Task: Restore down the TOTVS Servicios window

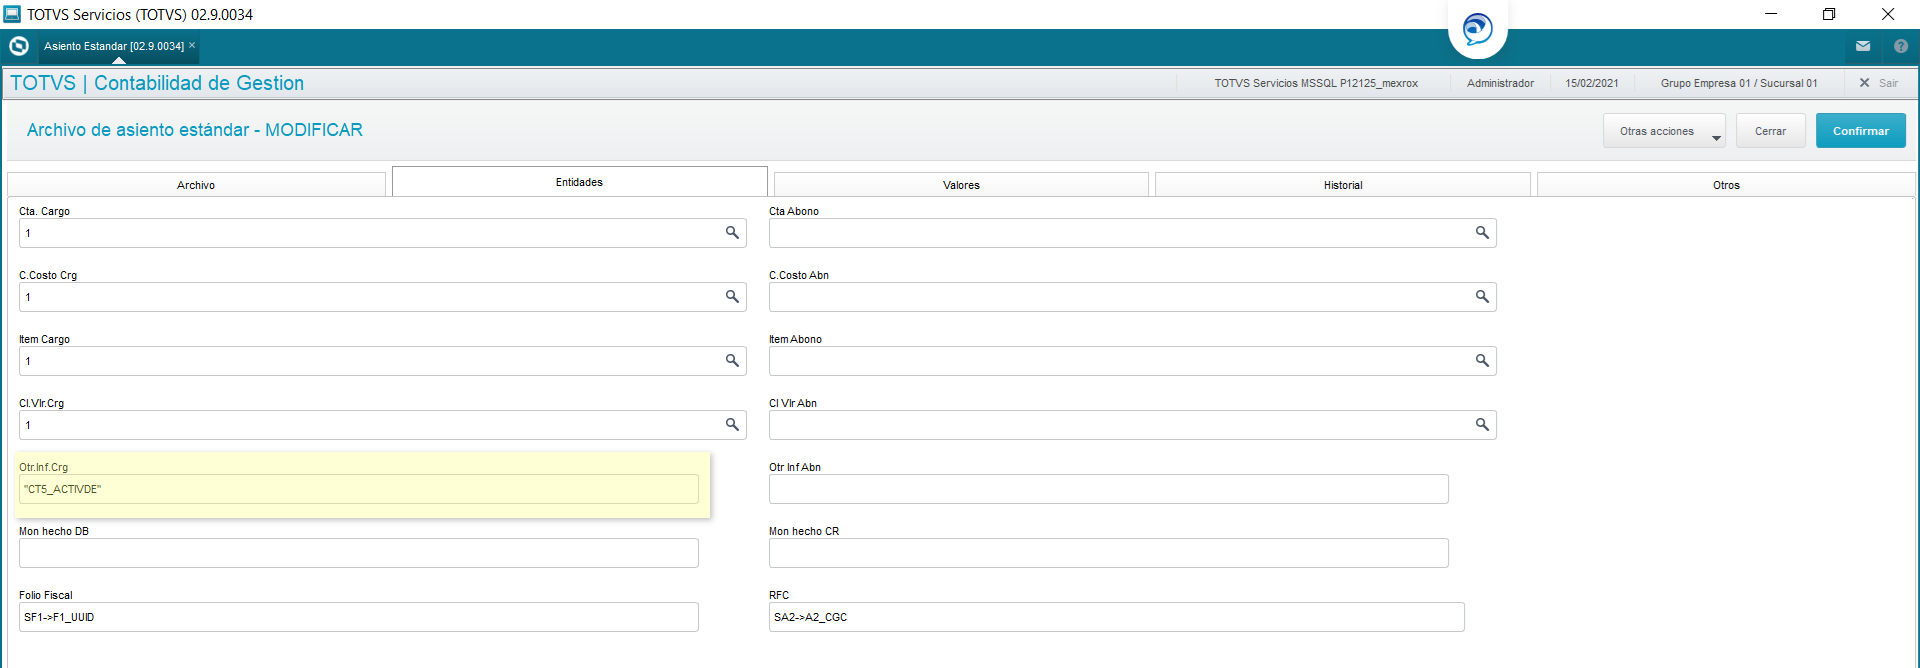Action: click(1829, 14)
